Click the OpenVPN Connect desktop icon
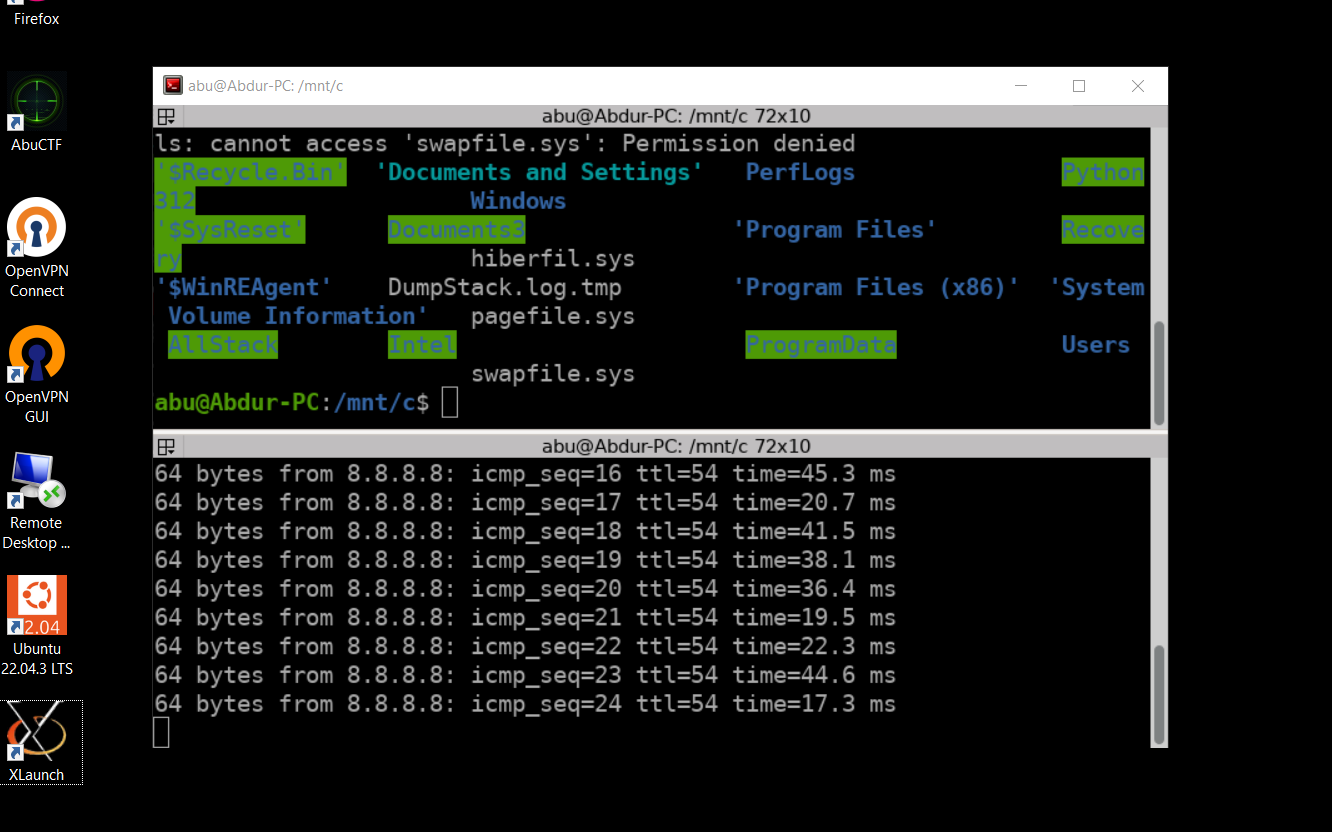Image resolution: width=1332 pixels, height=832 pixels. click(37, 229)
